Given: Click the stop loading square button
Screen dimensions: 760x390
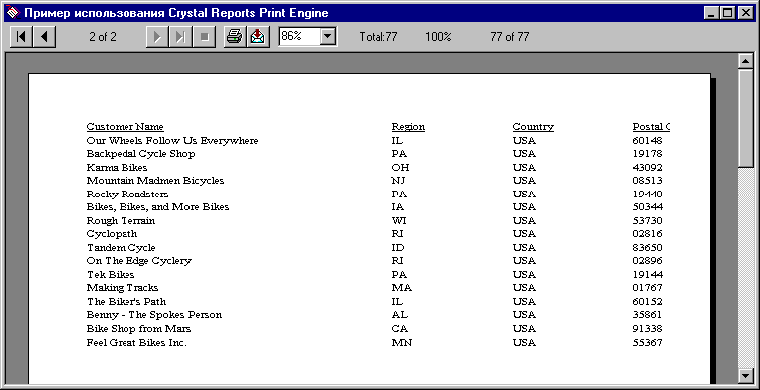Looking at the screenshot, I should click(x=204, y=37).
